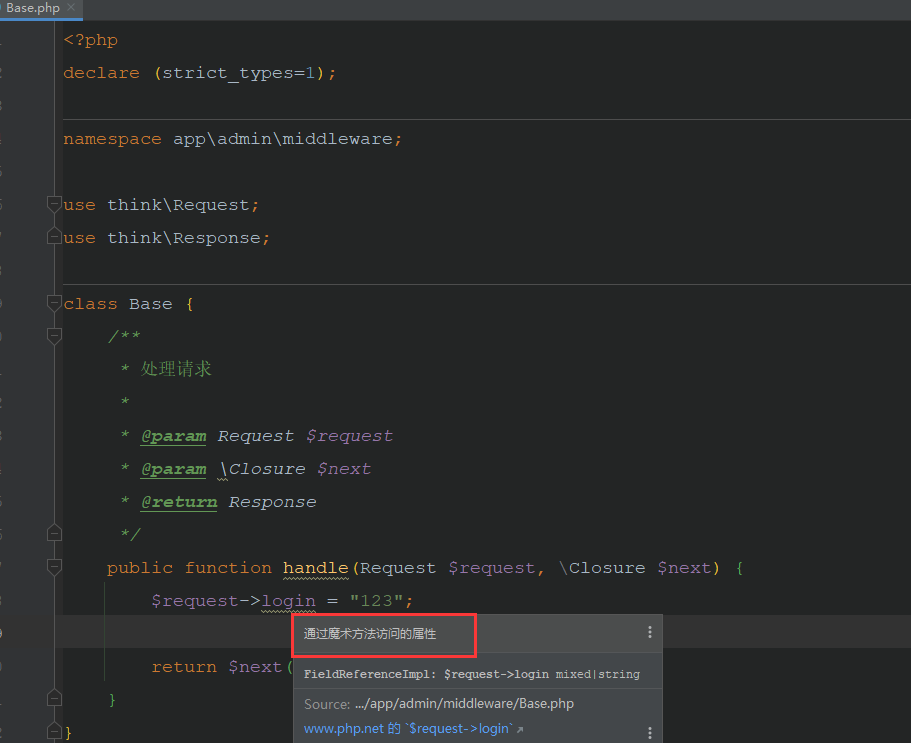Collapse the use think\Request import block
911x743 pixels.
(54, 204)
